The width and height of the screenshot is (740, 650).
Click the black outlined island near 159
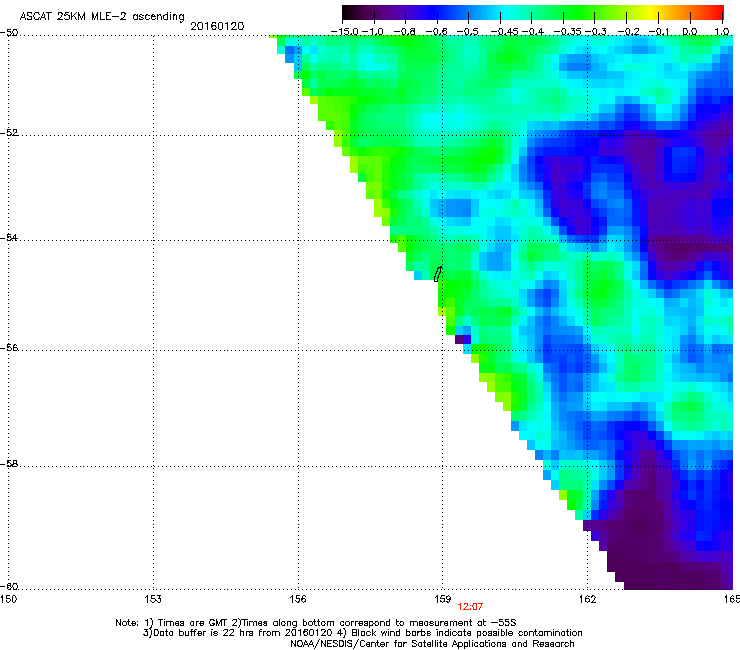tap(437, 274)
